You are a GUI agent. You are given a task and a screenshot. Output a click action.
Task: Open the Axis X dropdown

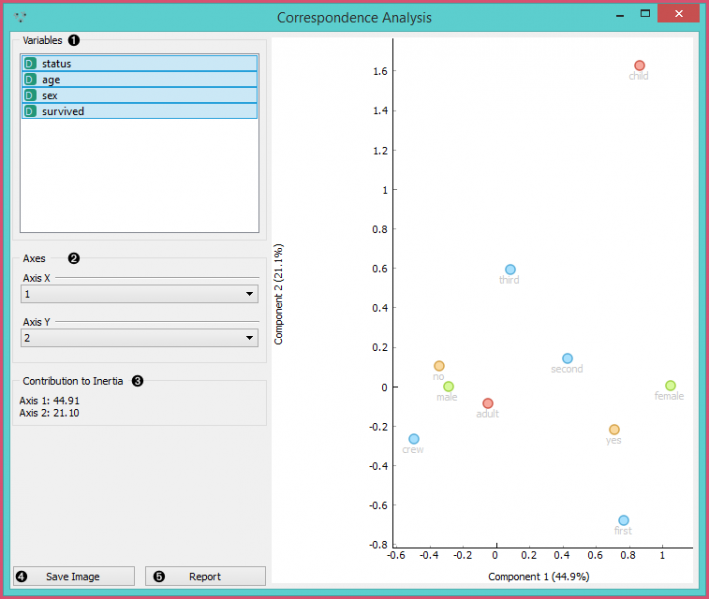coord(139,294)
